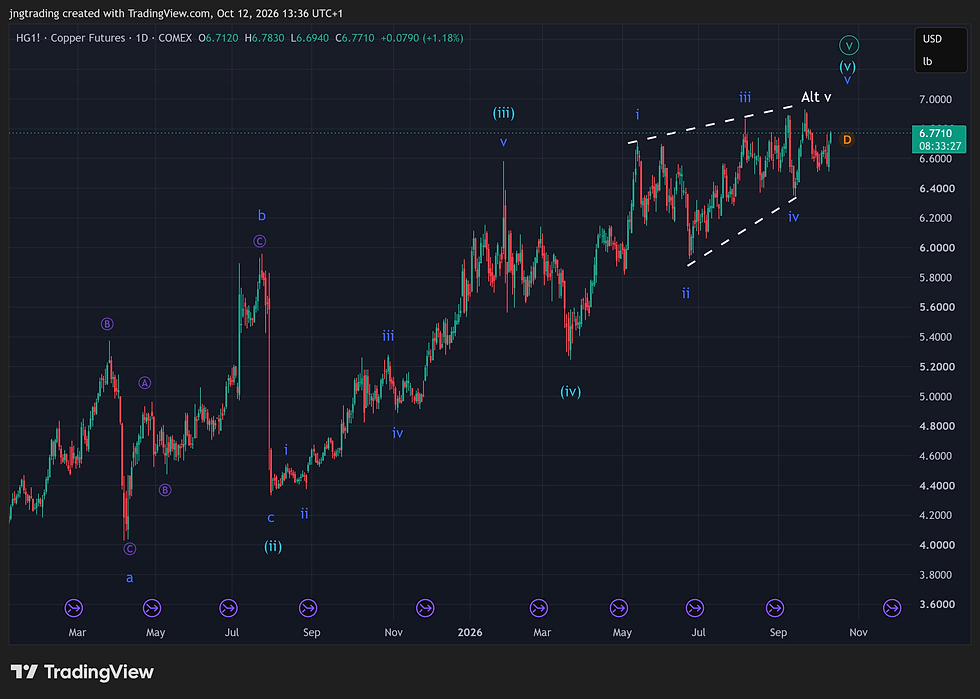The height and width of the screenshot is (699, 980).
Task: Select the cyan (ii) wave label
Action: pos(273,546)
